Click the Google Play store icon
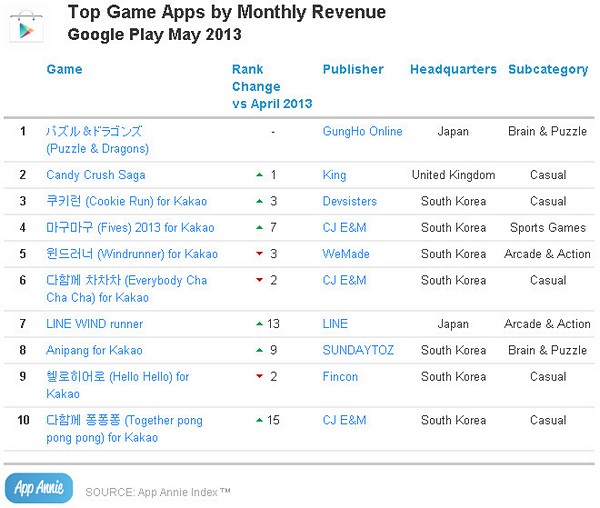This screenshot has width=600, height=508. (x=26, y=28)
